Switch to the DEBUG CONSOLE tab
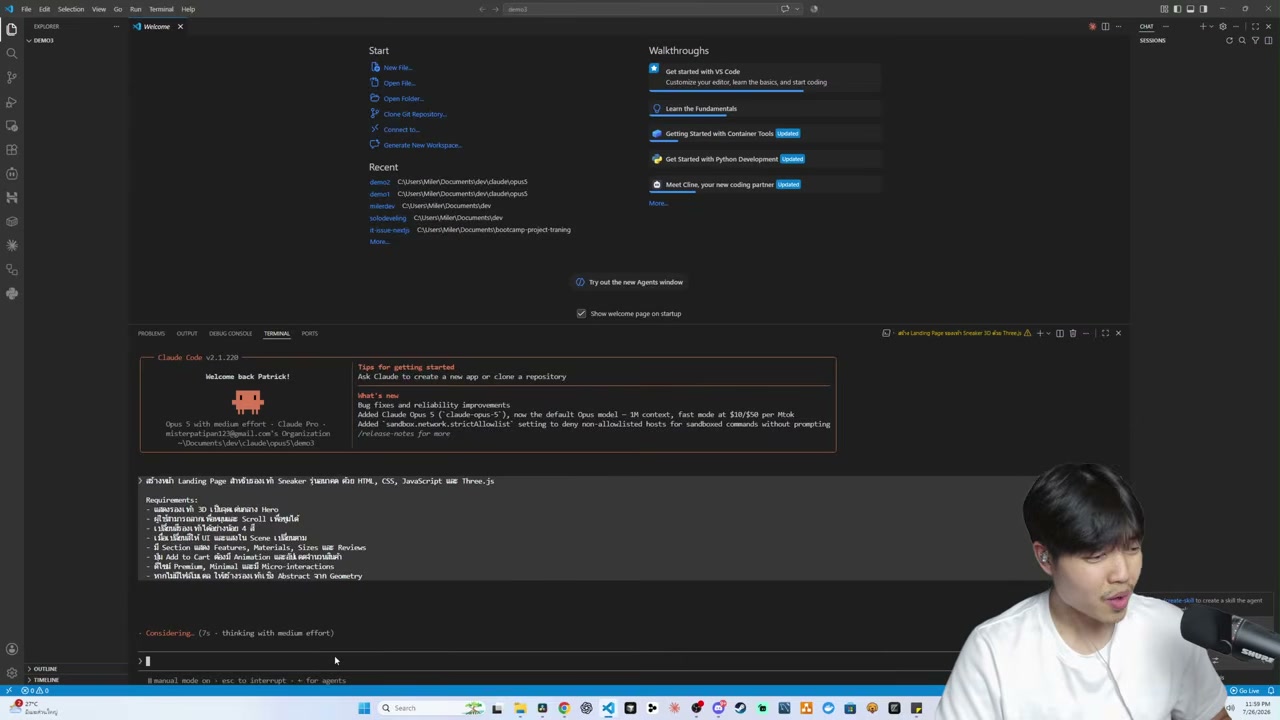Viewport: 1280px width, 720px height. [x=230, y=333]
